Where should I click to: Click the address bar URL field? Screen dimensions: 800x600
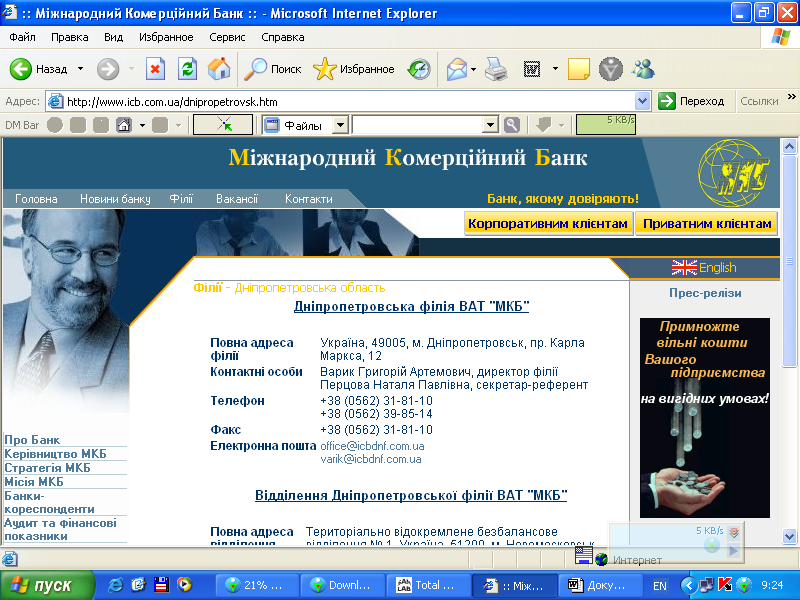click(340, 102)
